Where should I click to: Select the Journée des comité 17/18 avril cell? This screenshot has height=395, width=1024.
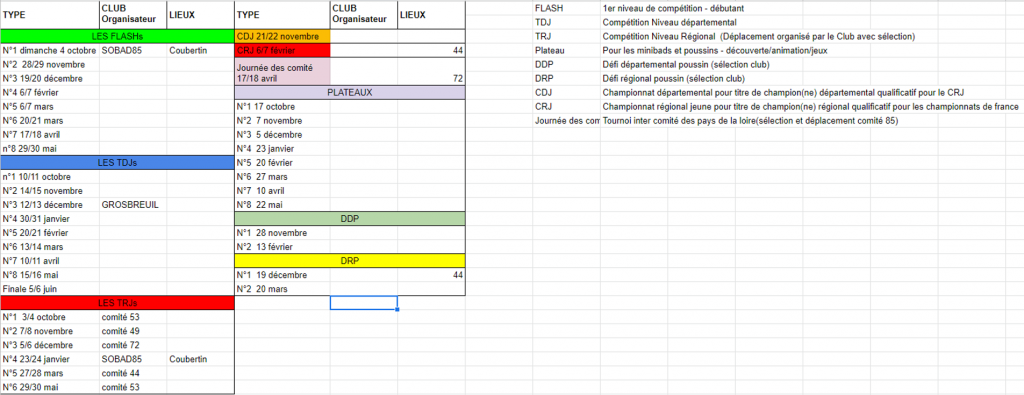[282, 72]
